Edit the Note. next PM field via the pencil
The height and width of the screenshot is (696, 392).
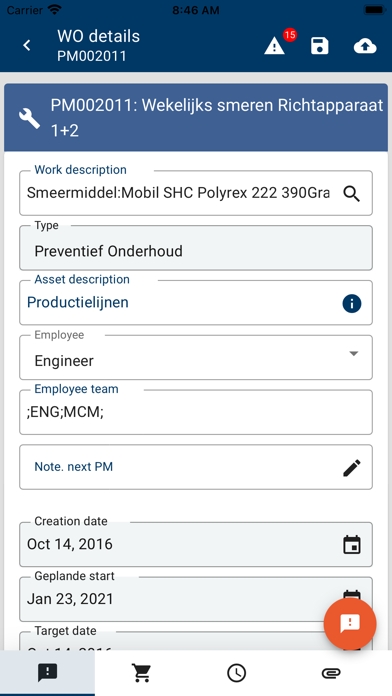point(352,468)
